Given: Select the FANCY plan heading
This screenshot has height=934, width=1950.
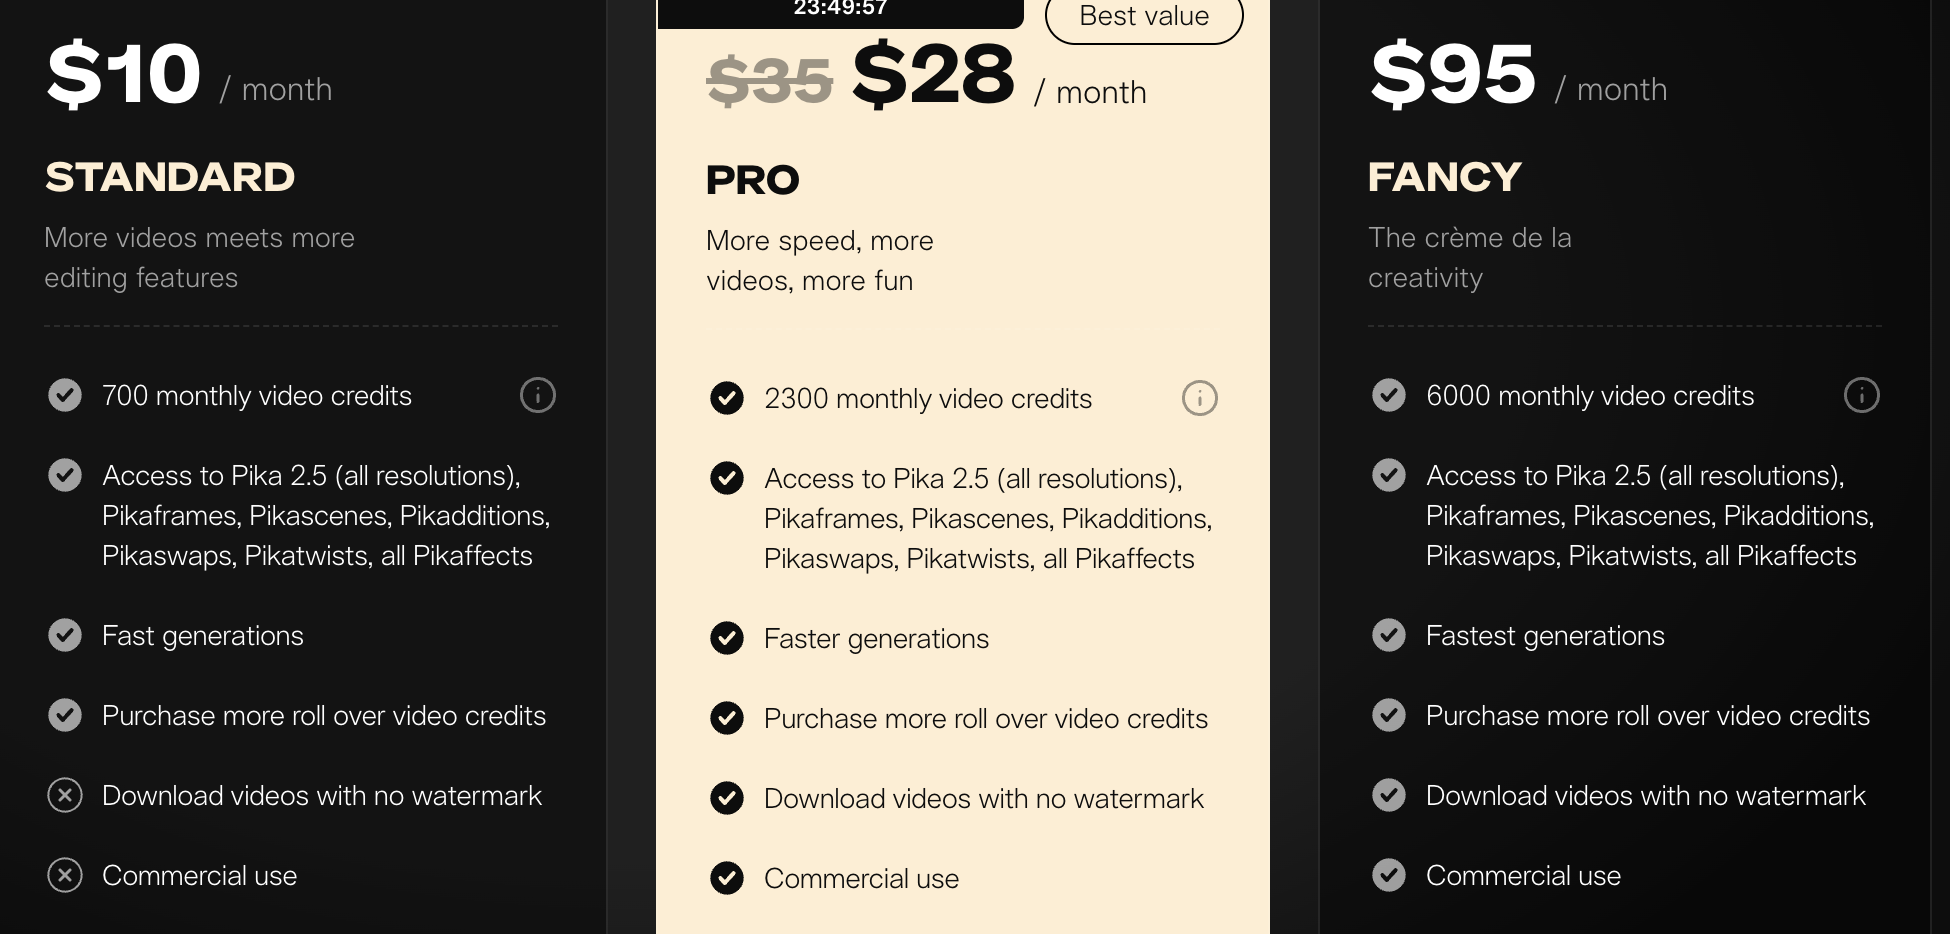Looking at the screenshot, I should 1445,177.
